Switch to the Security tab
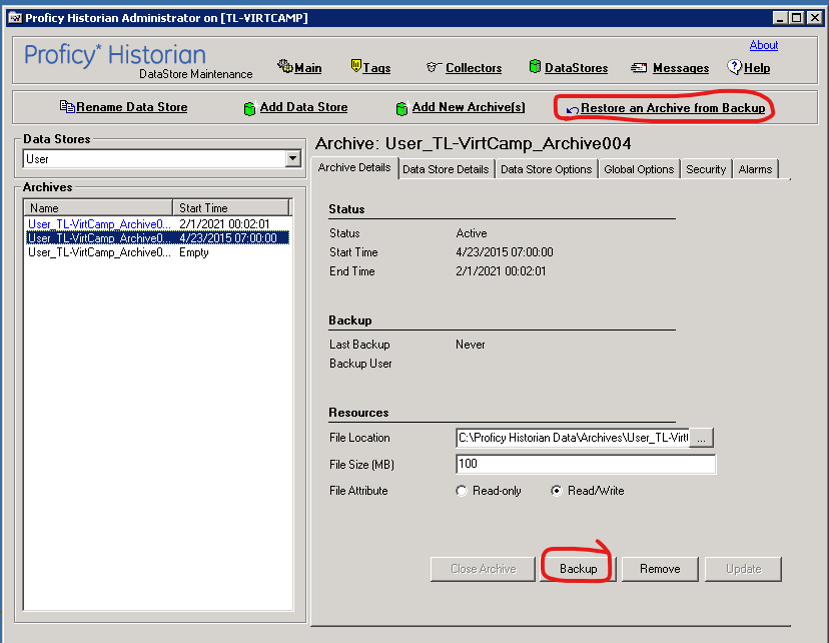Viewport: 829px width, 643px height. click(706, 169)
